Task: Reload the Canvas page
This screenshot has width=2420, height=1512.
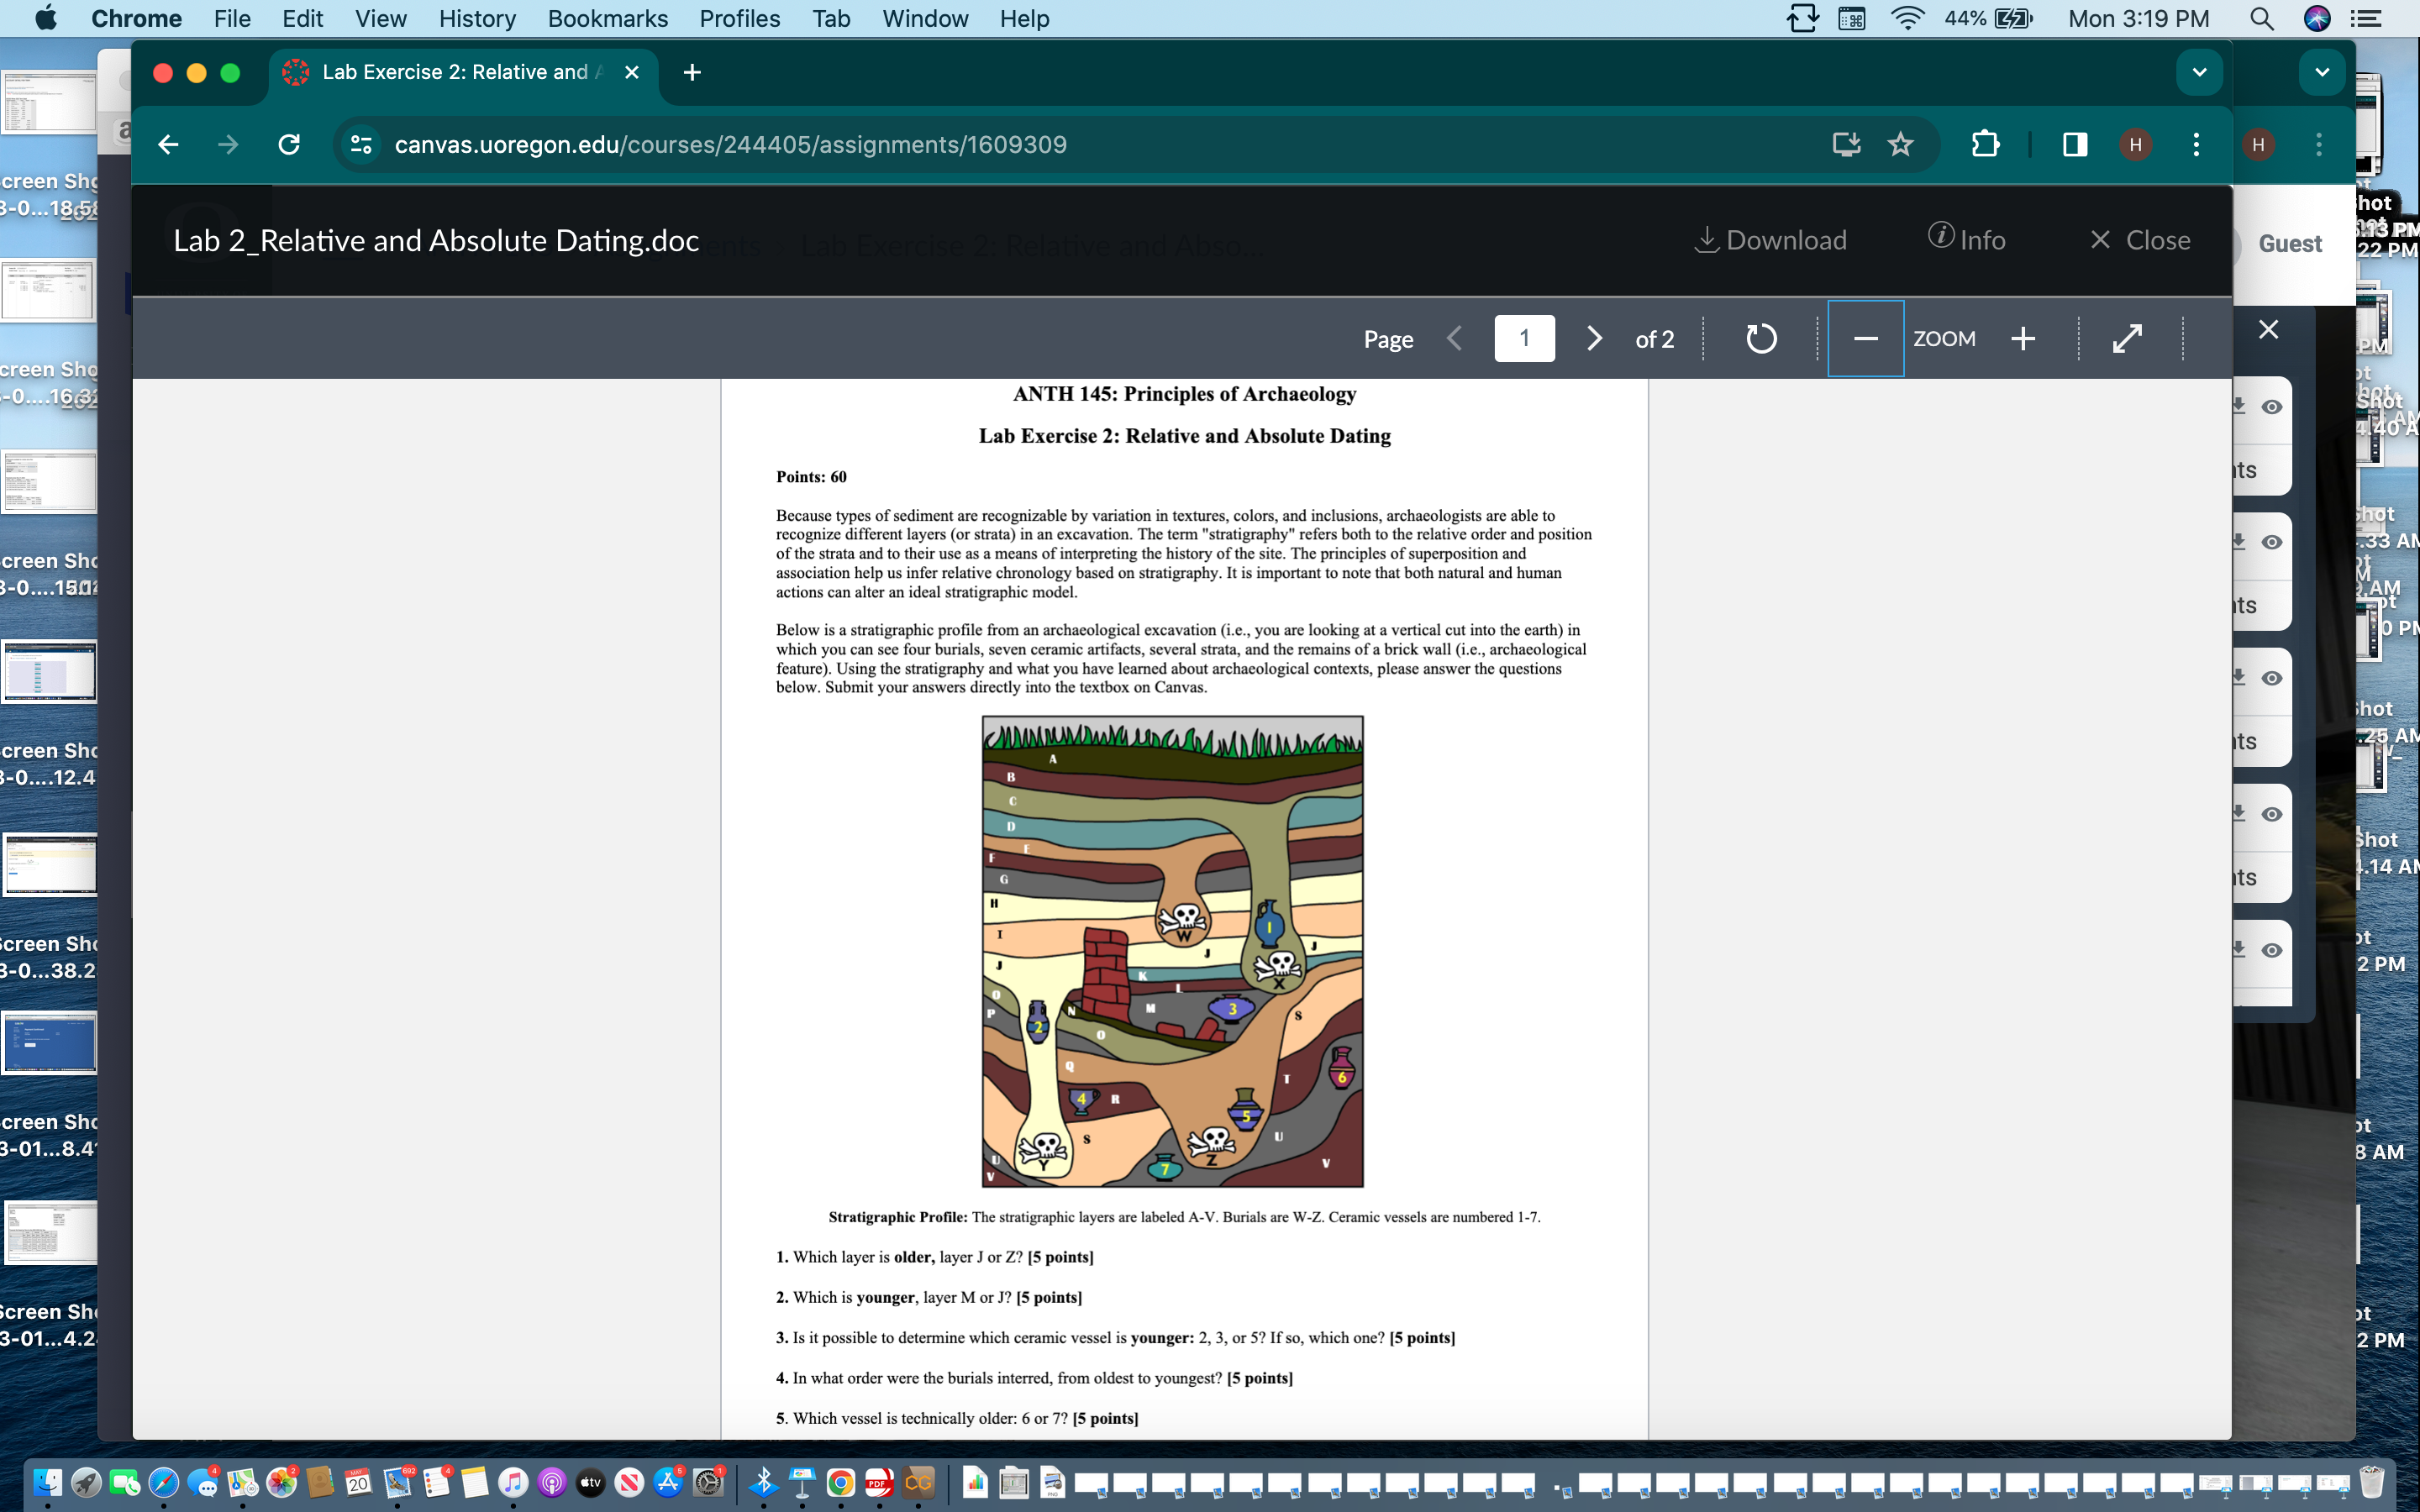Action: pyautogui.click(x=289, y=145)
